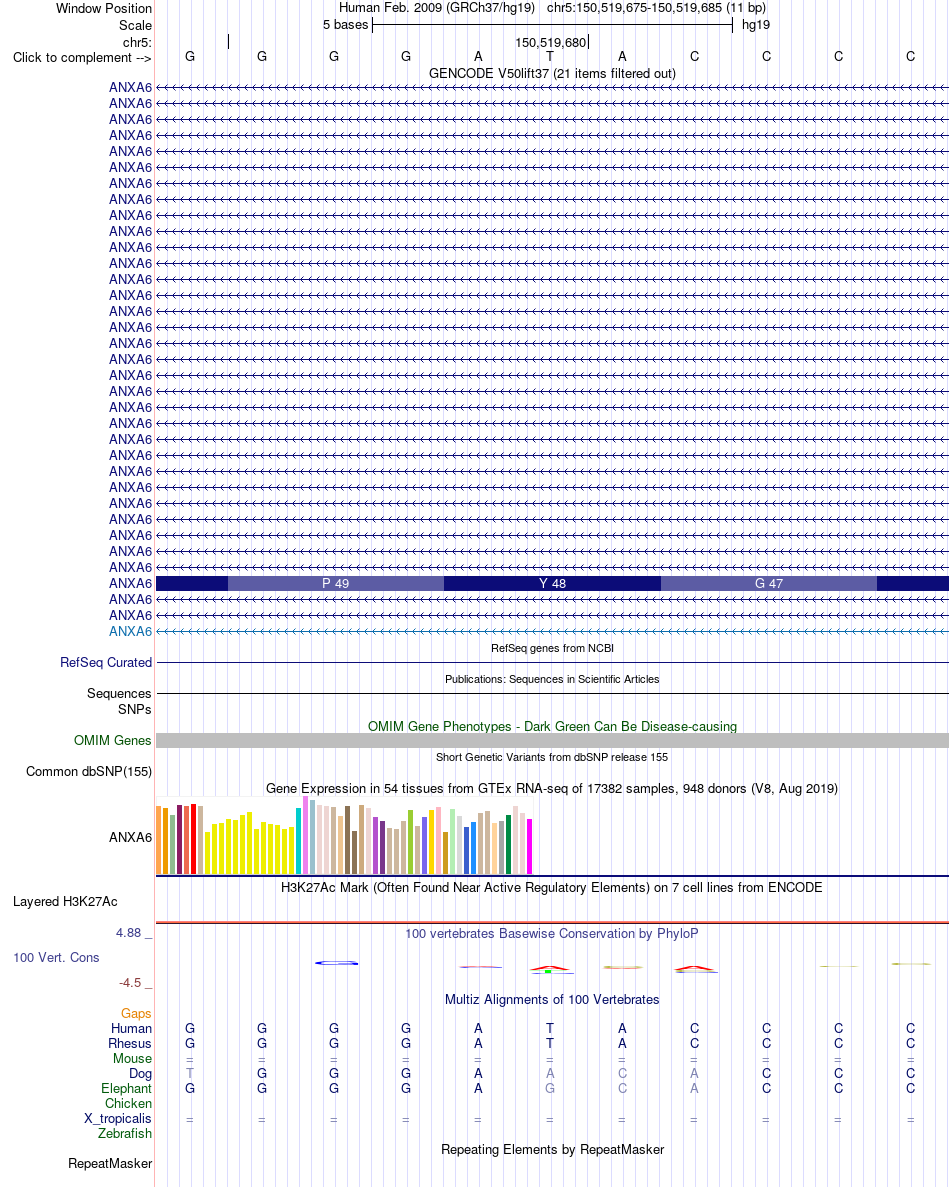Screen dimensions: 950x1187
Task: Click ANXA6 label beside GTEx bar chart
Action: pos(130,837)
